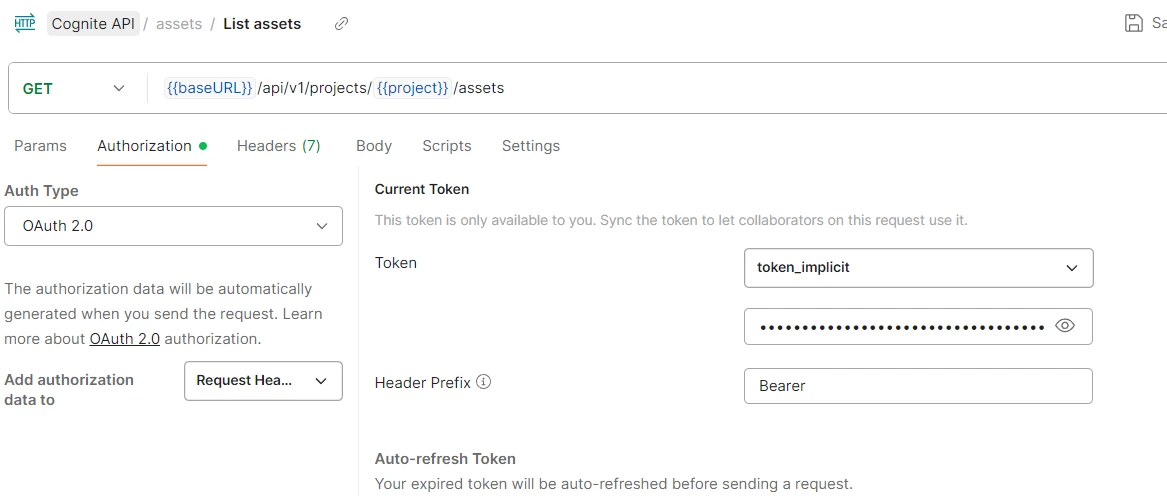The height and width of the screenshot is (496, 1167).
Task: Click the assets breadcrumb folder
Action: click(179, 24)
